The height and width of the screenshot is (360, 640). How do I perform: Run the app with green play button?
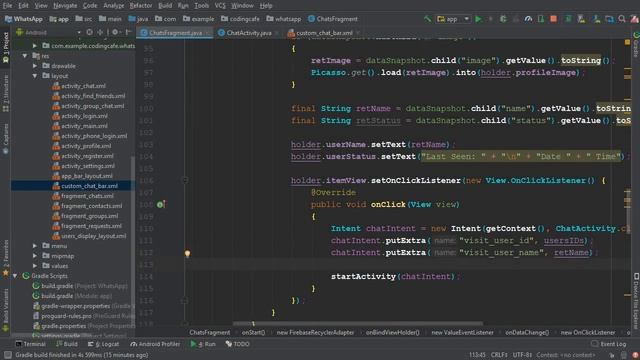478,19
